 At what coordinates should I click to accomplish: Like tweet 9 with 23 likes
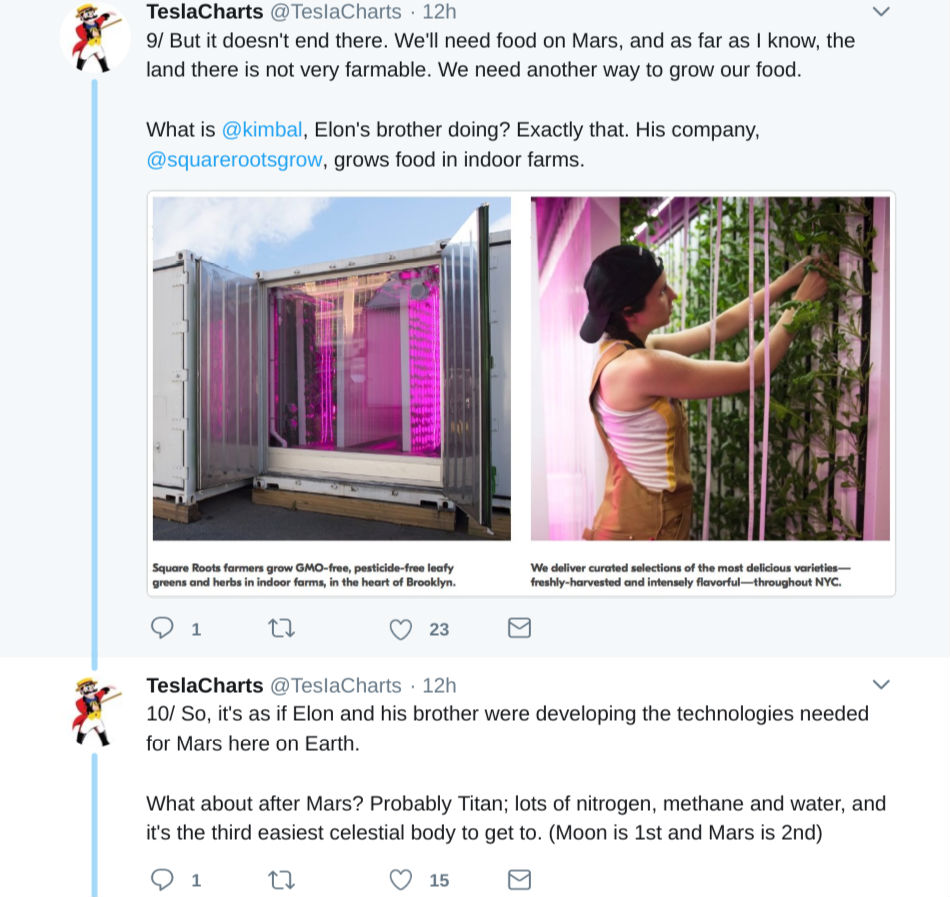click(400, 629)
